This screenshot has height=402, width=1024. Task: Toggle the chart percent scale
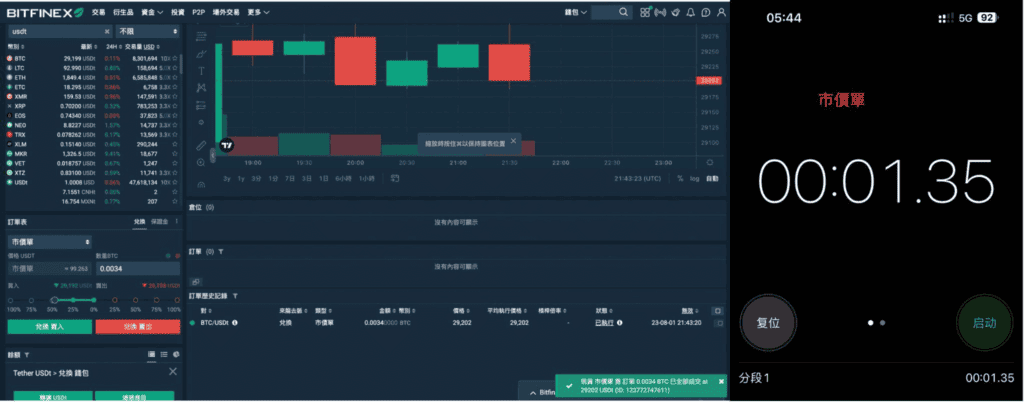pyautogui.click(x=680, y=178)
